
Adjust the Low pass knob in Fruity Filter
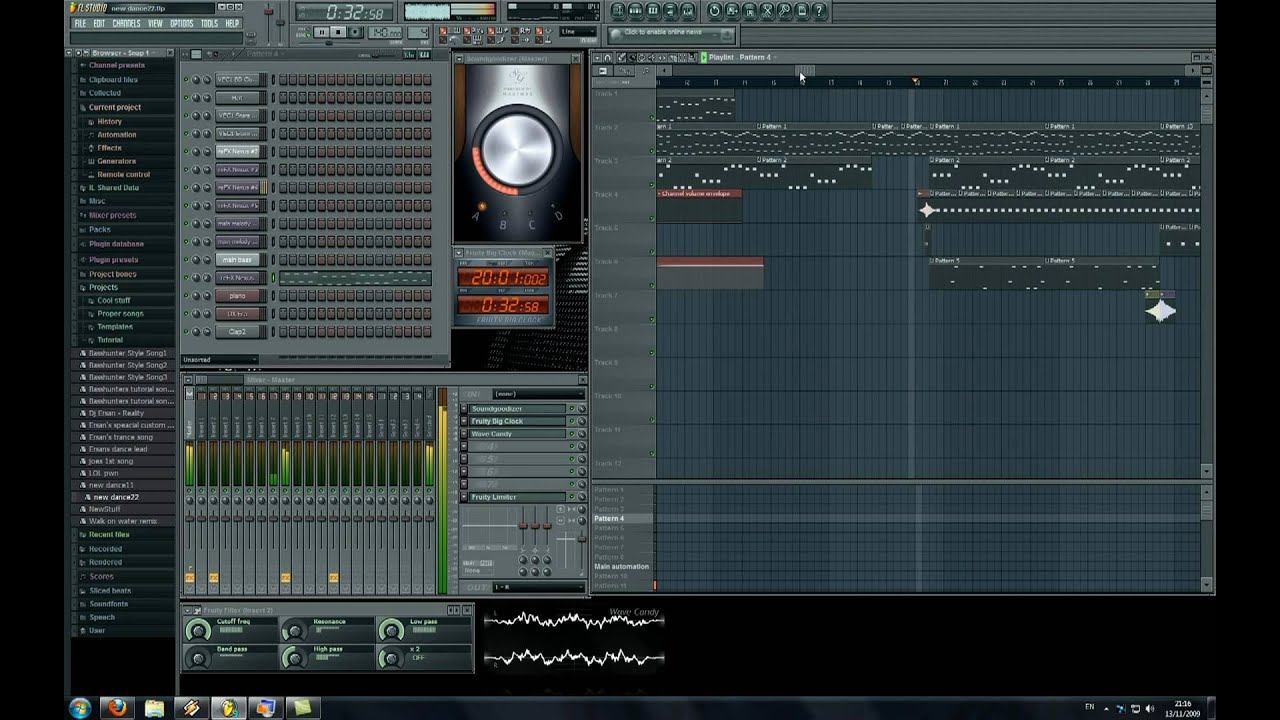[x=391, y=630]
